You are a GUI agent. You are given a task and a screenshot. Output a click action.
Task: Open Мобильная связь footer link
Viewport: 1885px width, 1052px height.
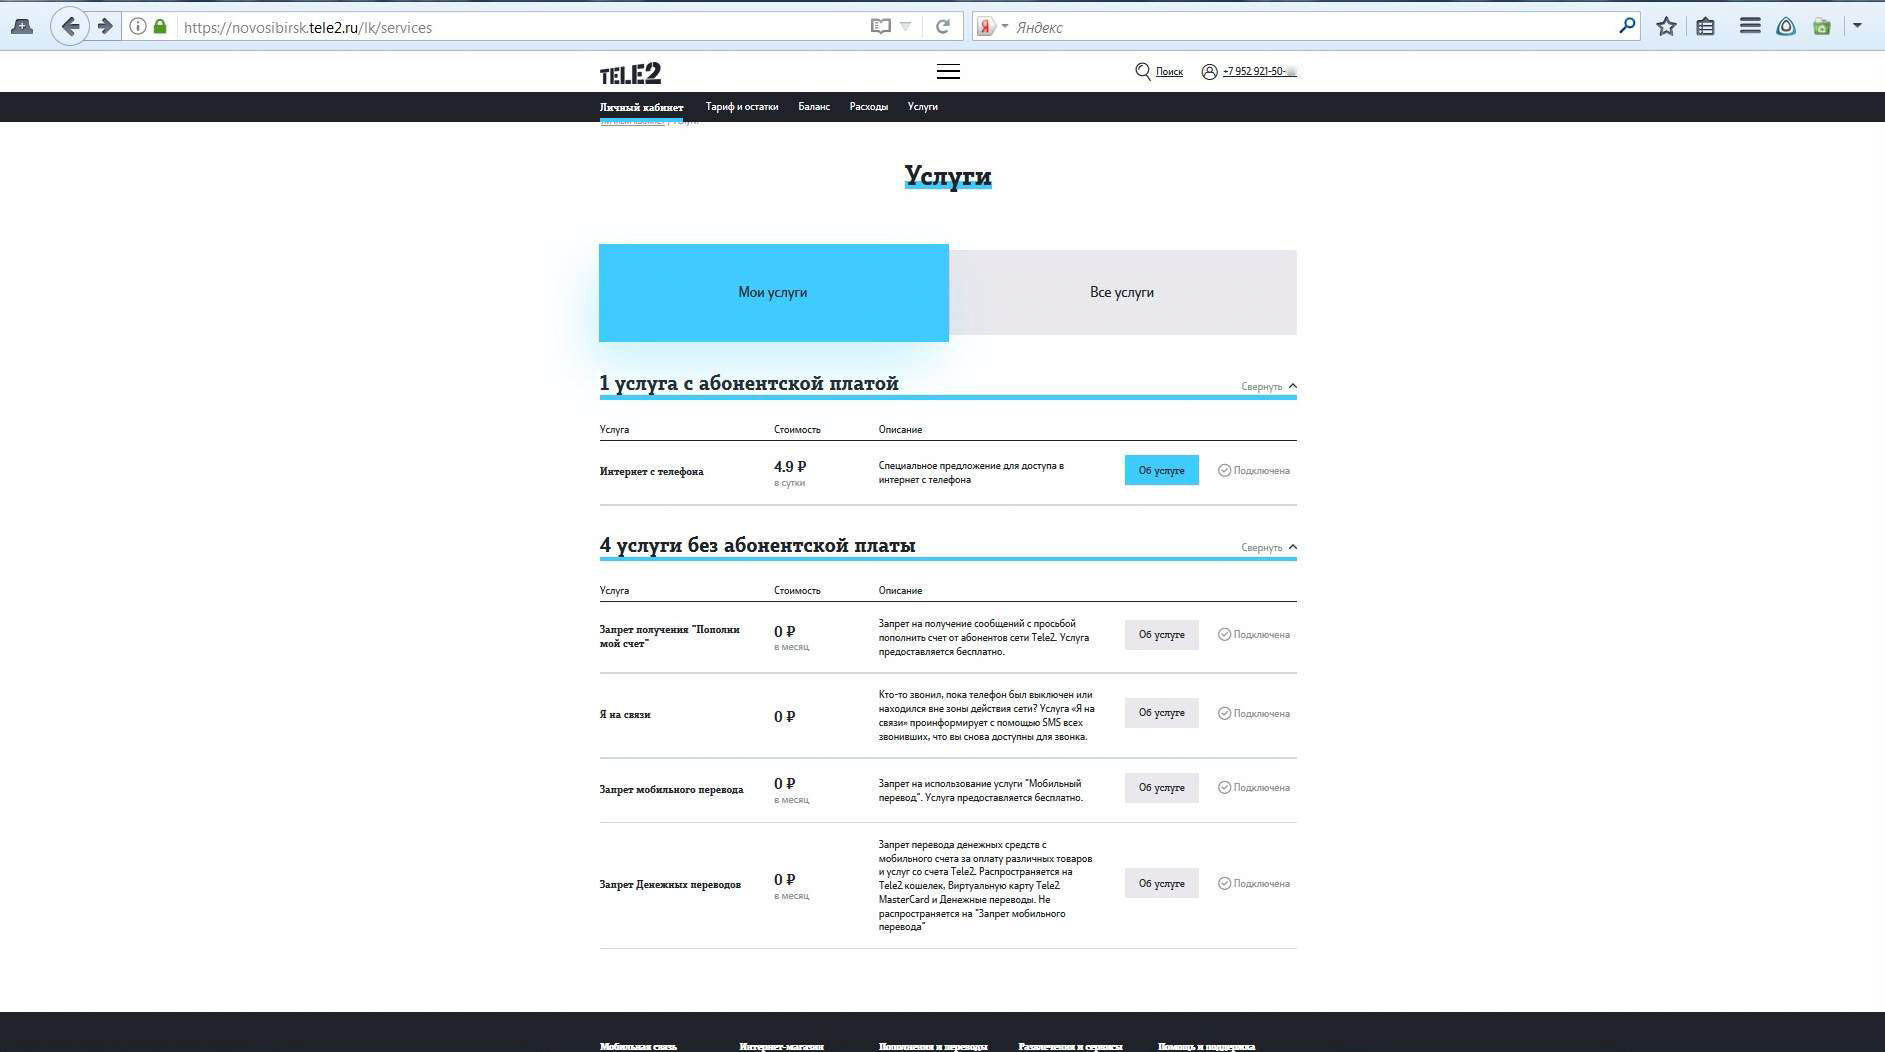(638, 1046)
